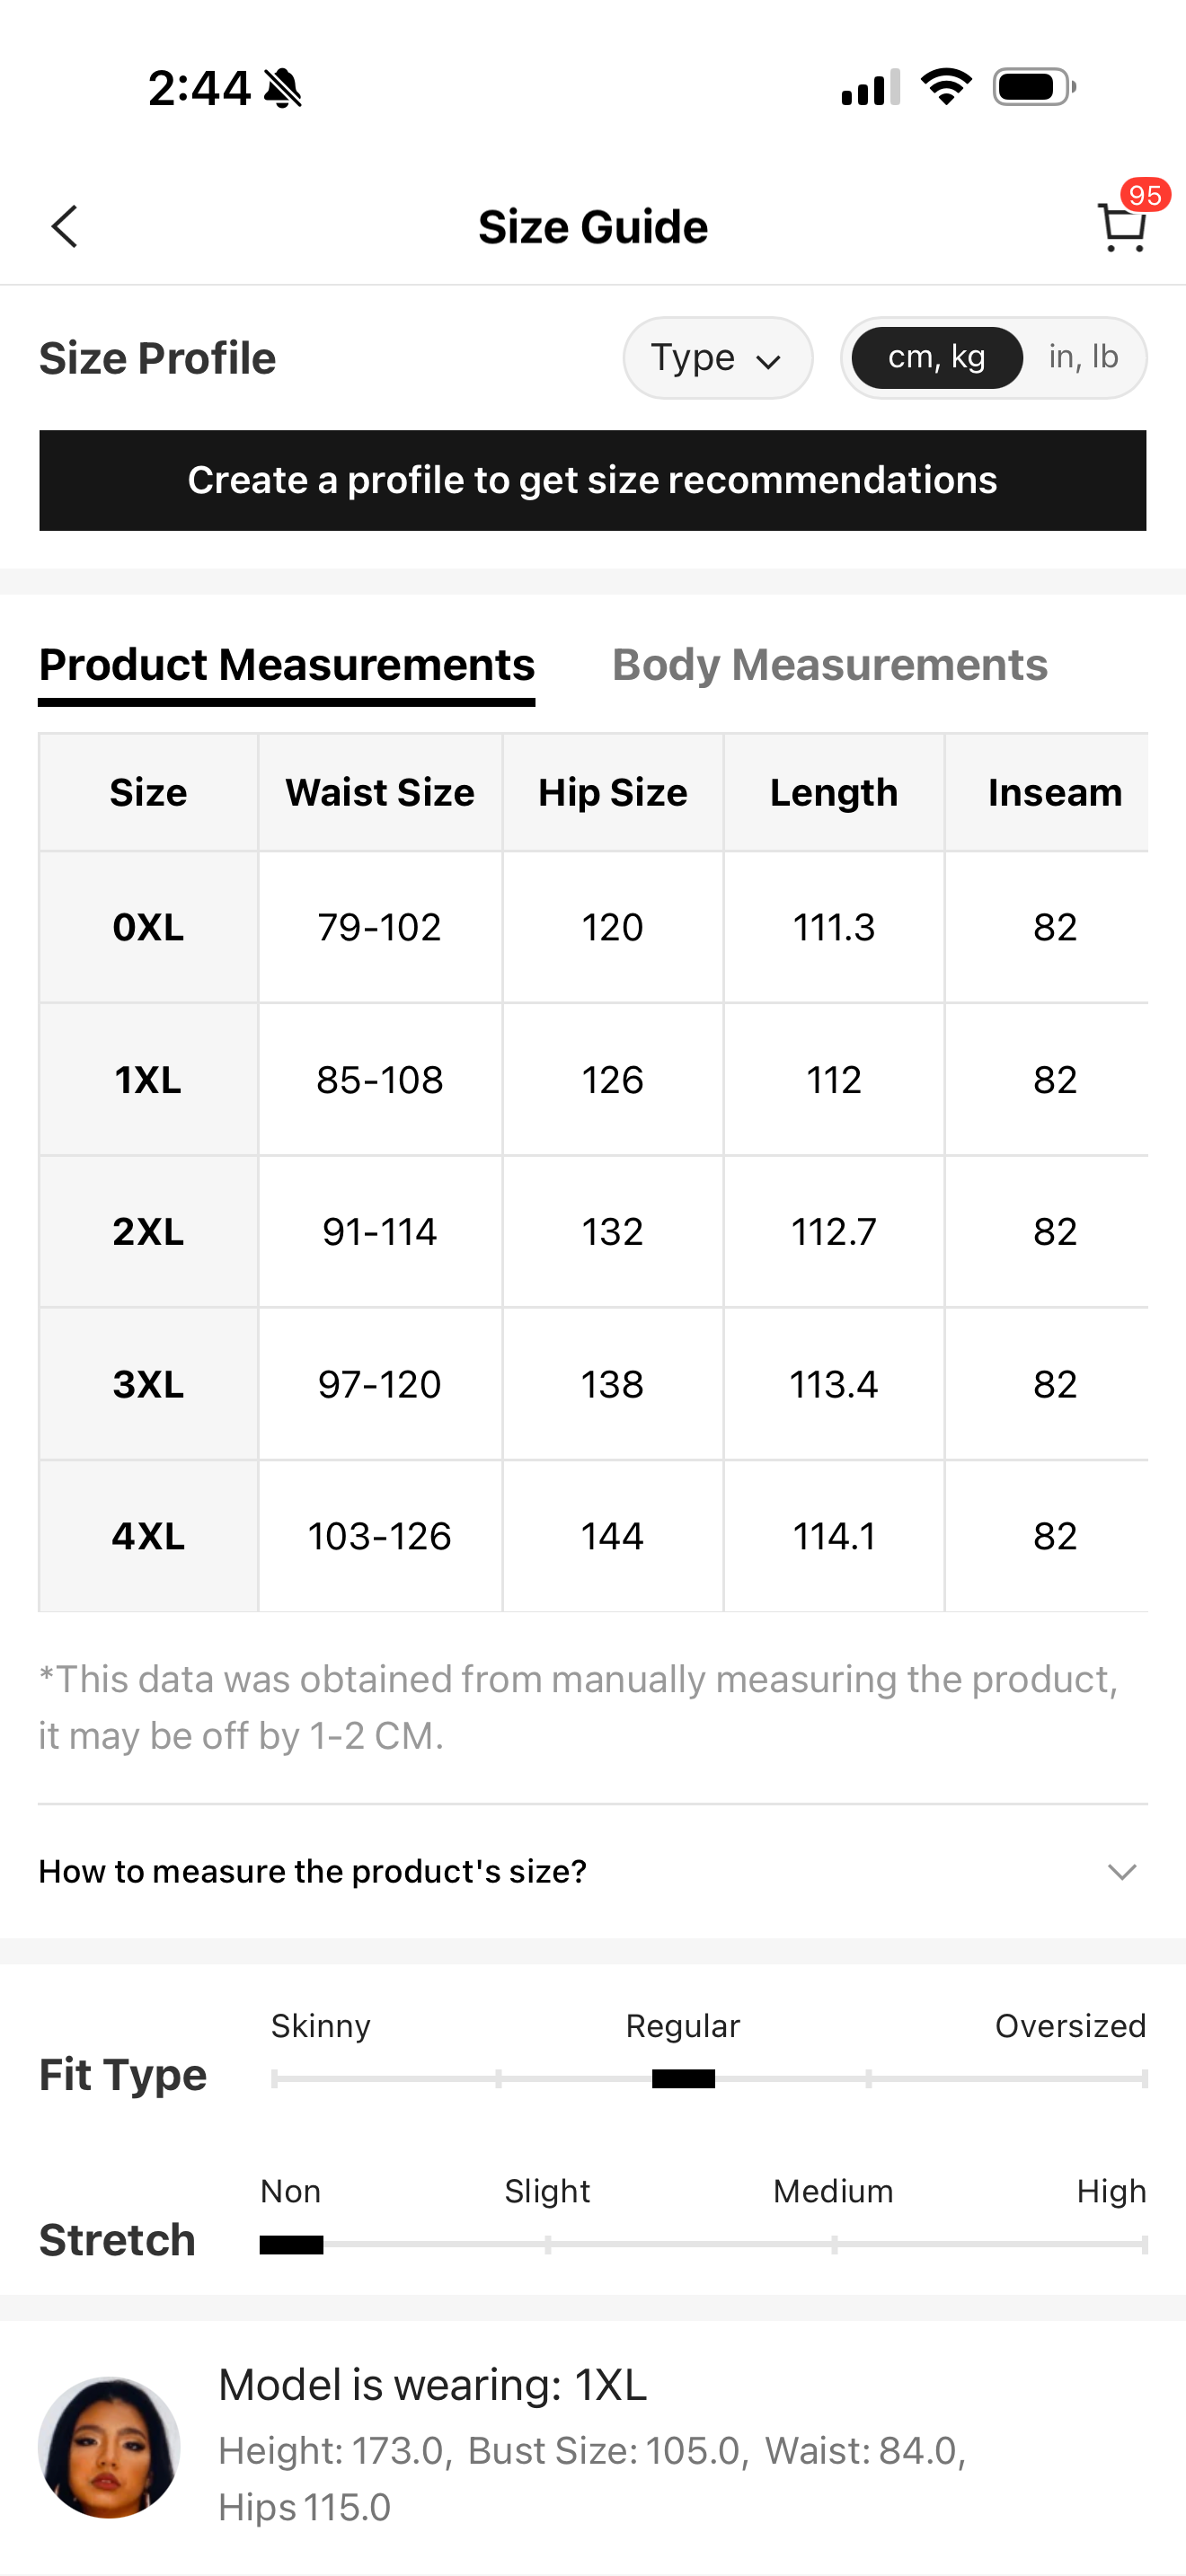The height and width of the screenshot is (2576, 1186).
Task: Tap the cellular signal bars icon
Action: pyautogui.click(x=870, y=88)
